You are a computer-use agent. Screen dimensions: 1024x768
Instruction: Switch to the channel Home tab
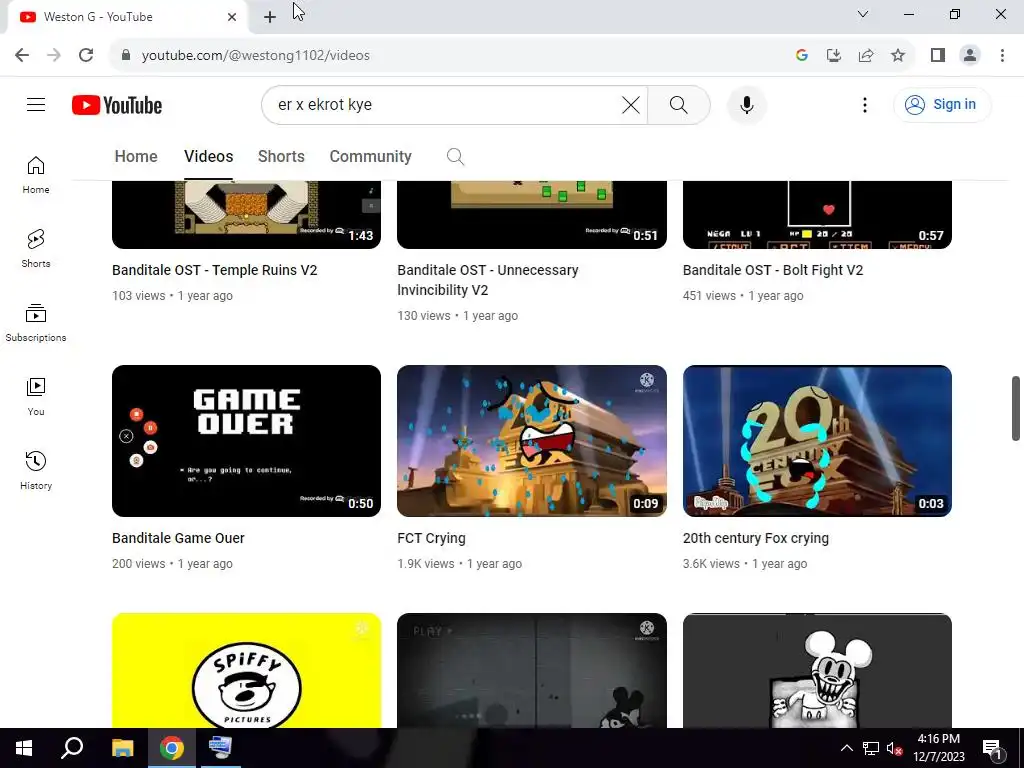pos(136,157)
